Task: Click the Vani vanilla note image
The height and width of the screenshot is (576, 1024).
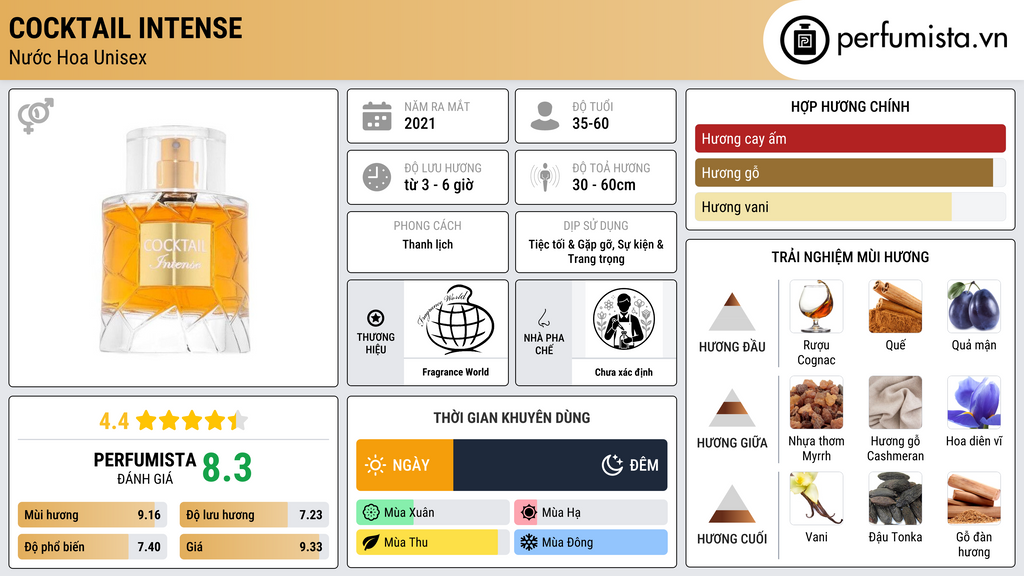Action: click(816, 499)
